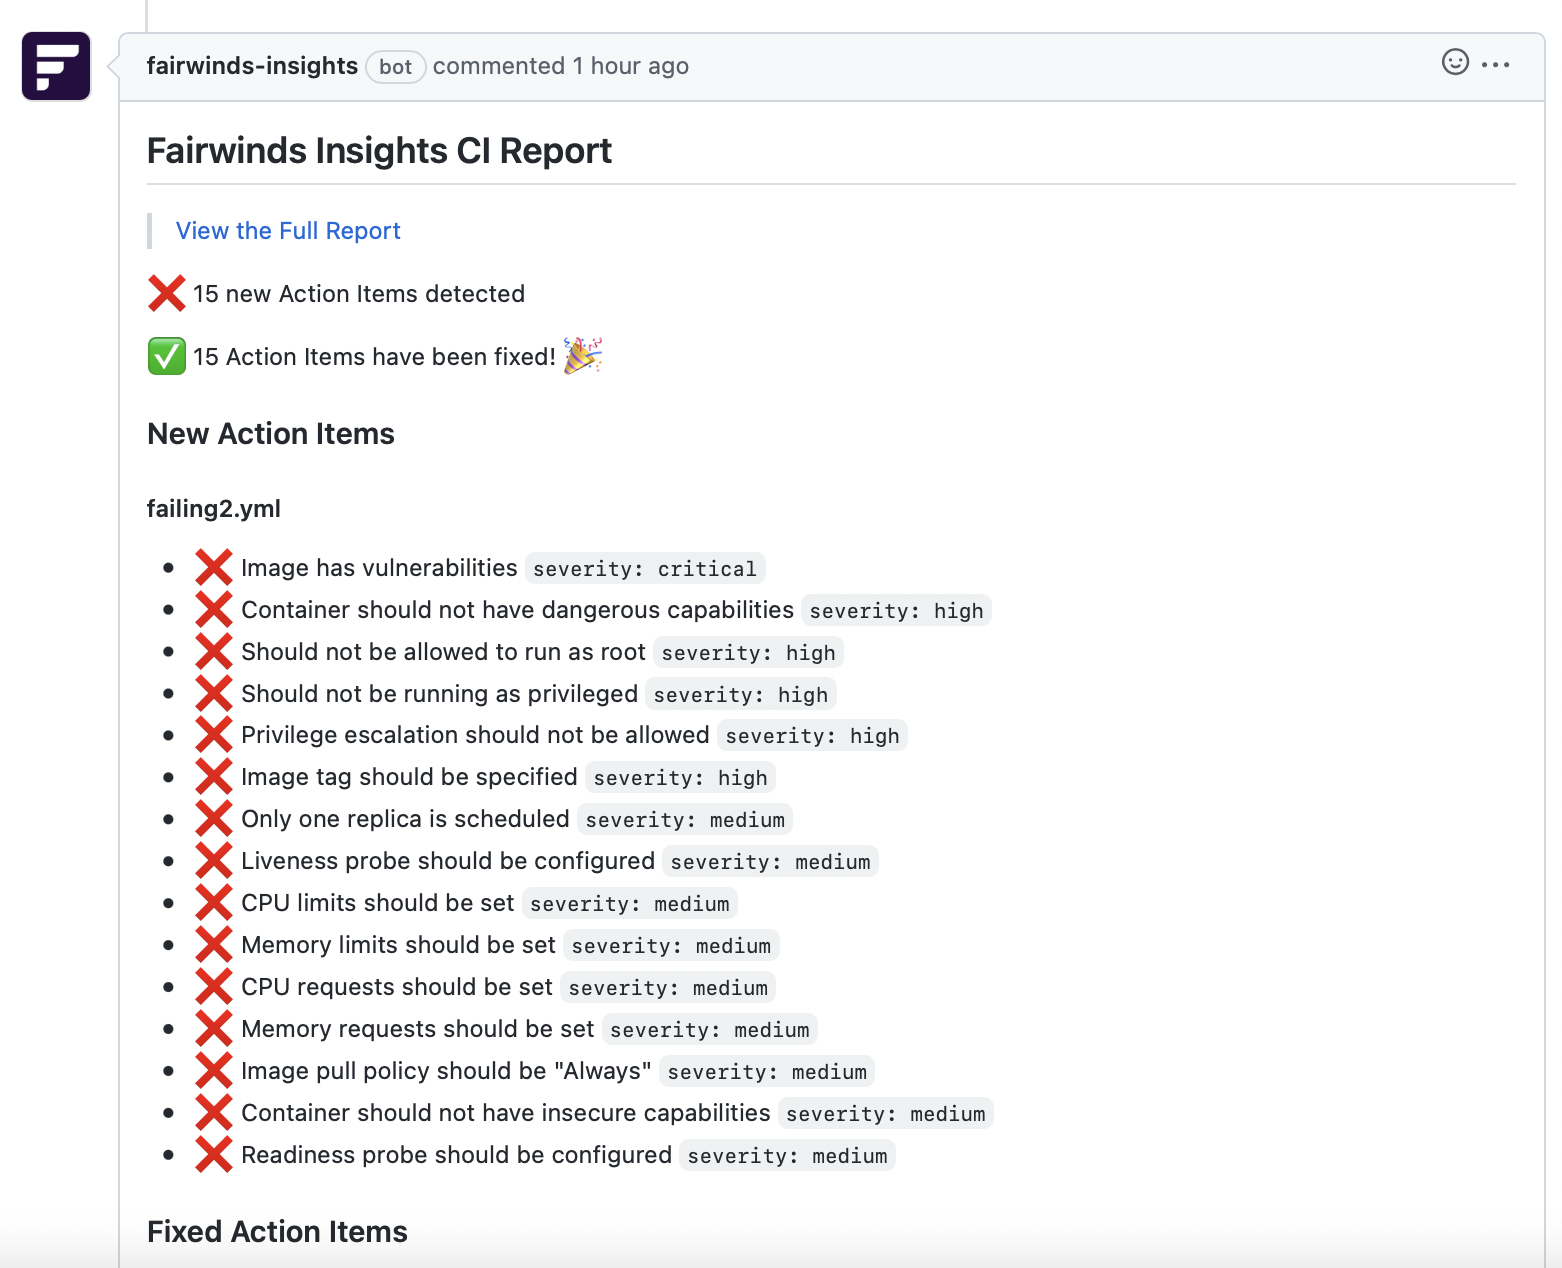Click red X next to CPU limits item
1562x1268 pixels.
click(214, 903)
